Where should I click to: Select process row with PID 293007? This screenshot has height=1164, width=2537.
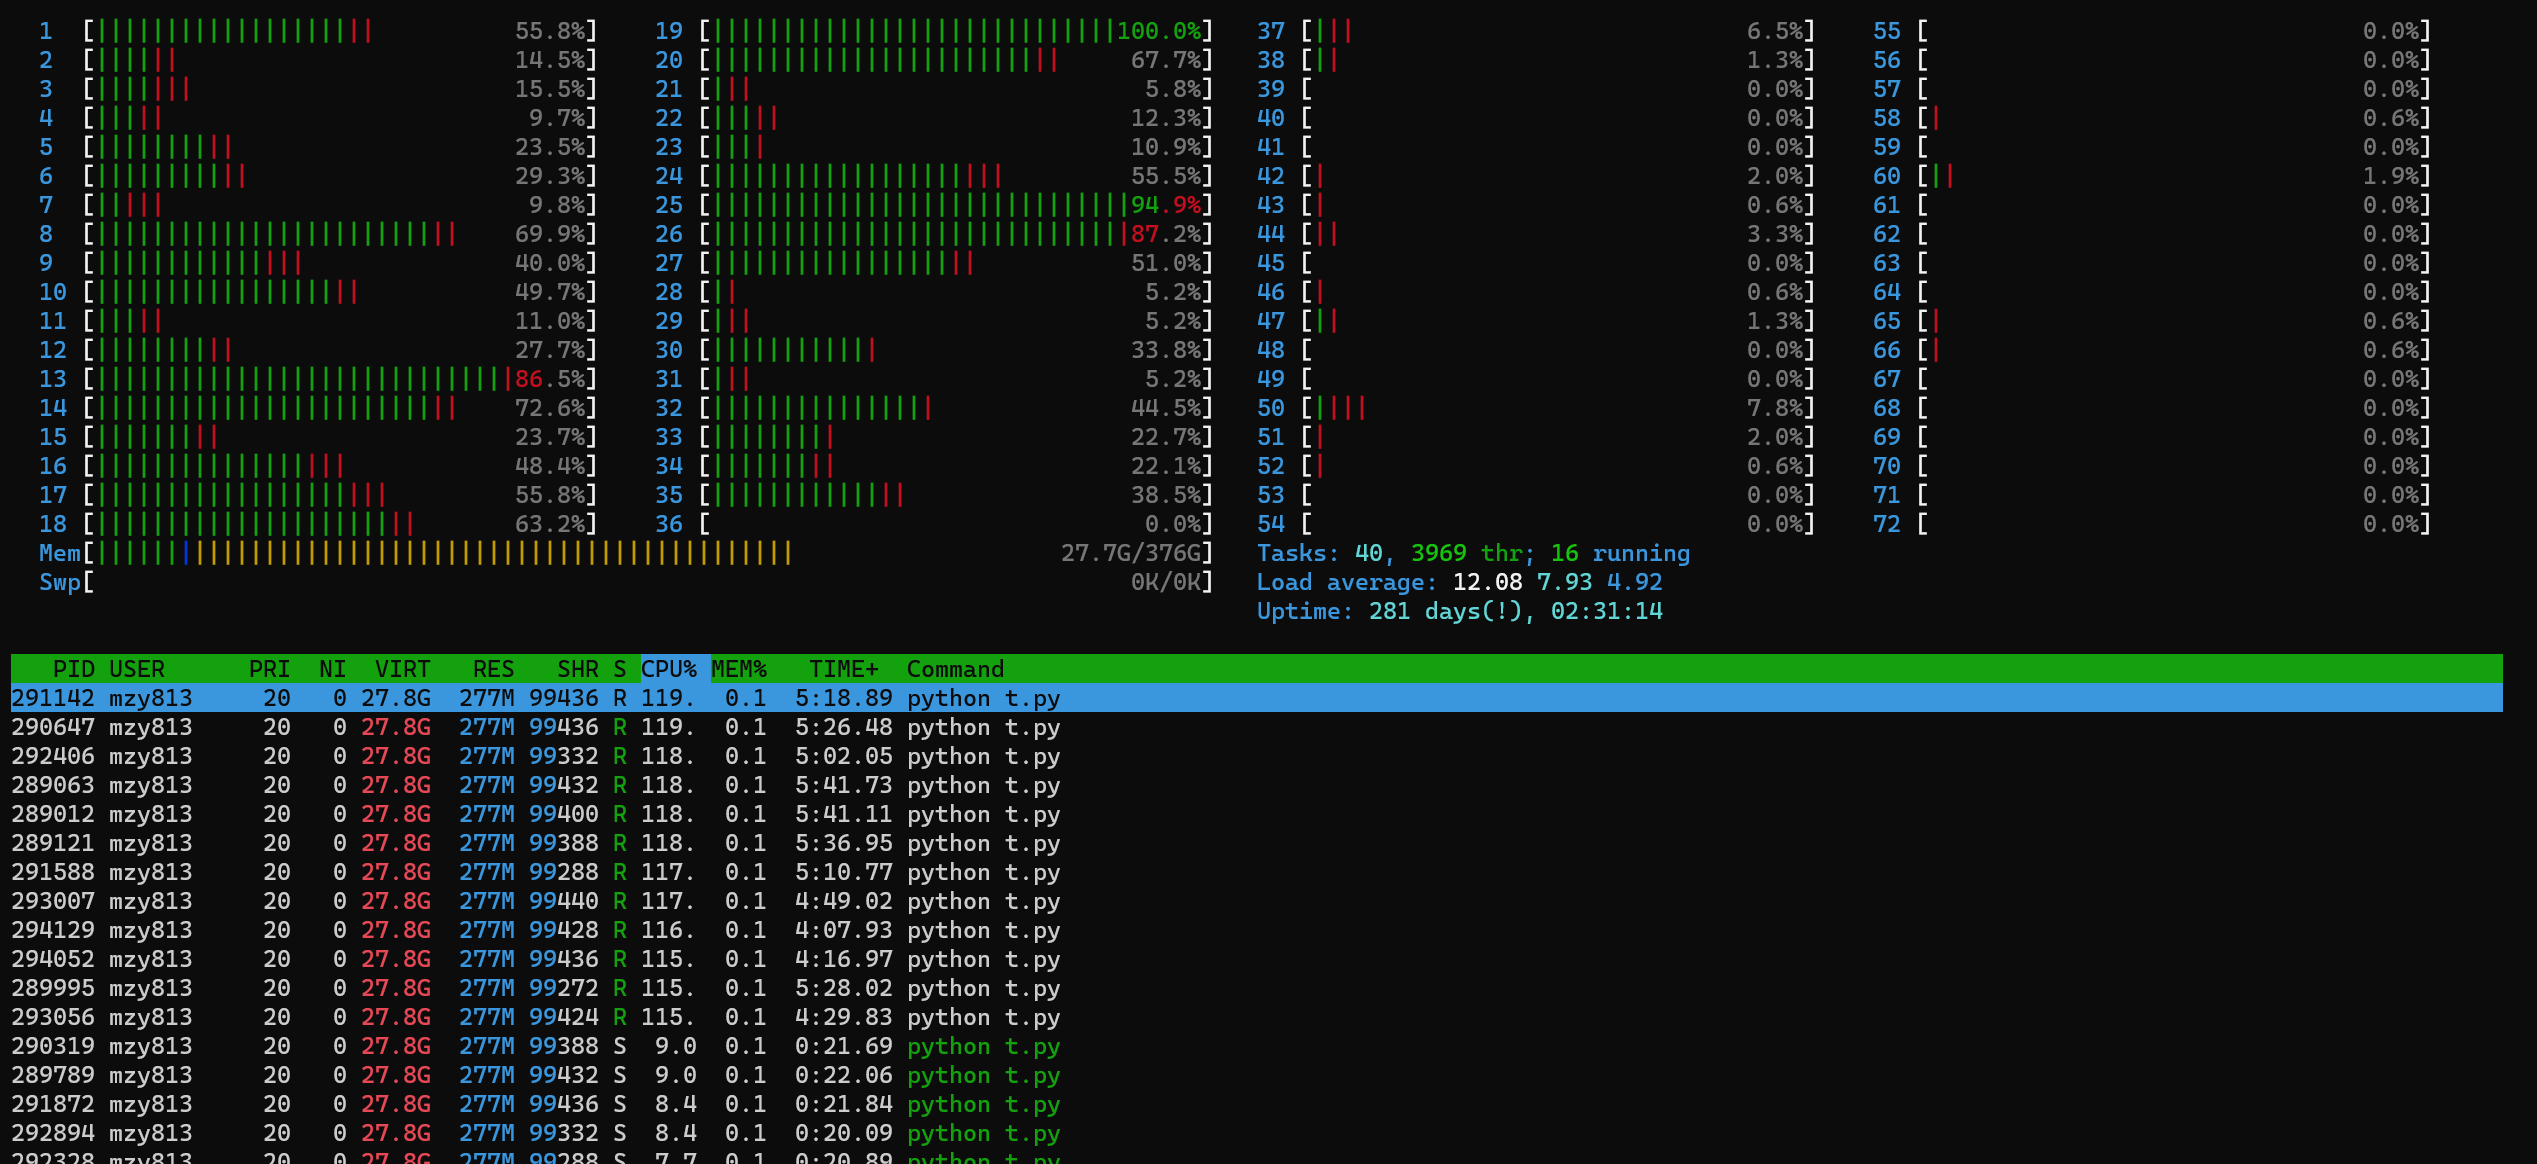535,901
